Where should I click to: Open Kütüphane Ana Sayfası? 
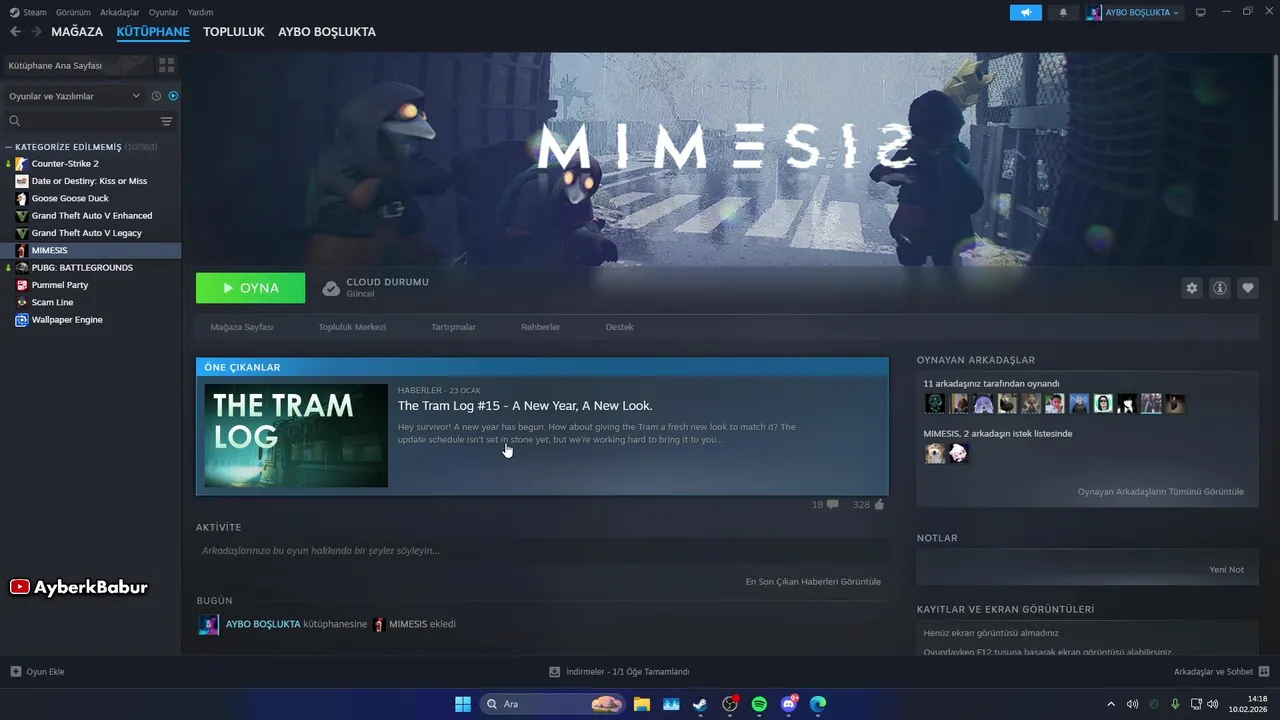pos(56,65)
